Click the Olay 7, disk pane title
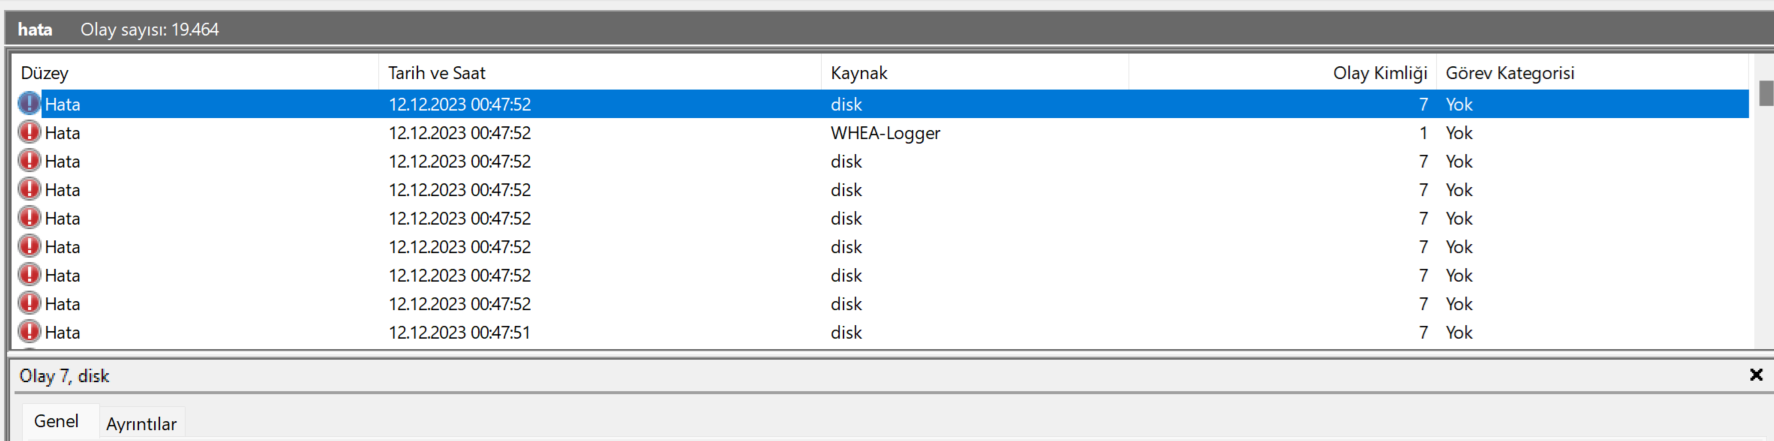This screenshot has width=1774, height=441. pyautogui.click(x=65, y=376)
